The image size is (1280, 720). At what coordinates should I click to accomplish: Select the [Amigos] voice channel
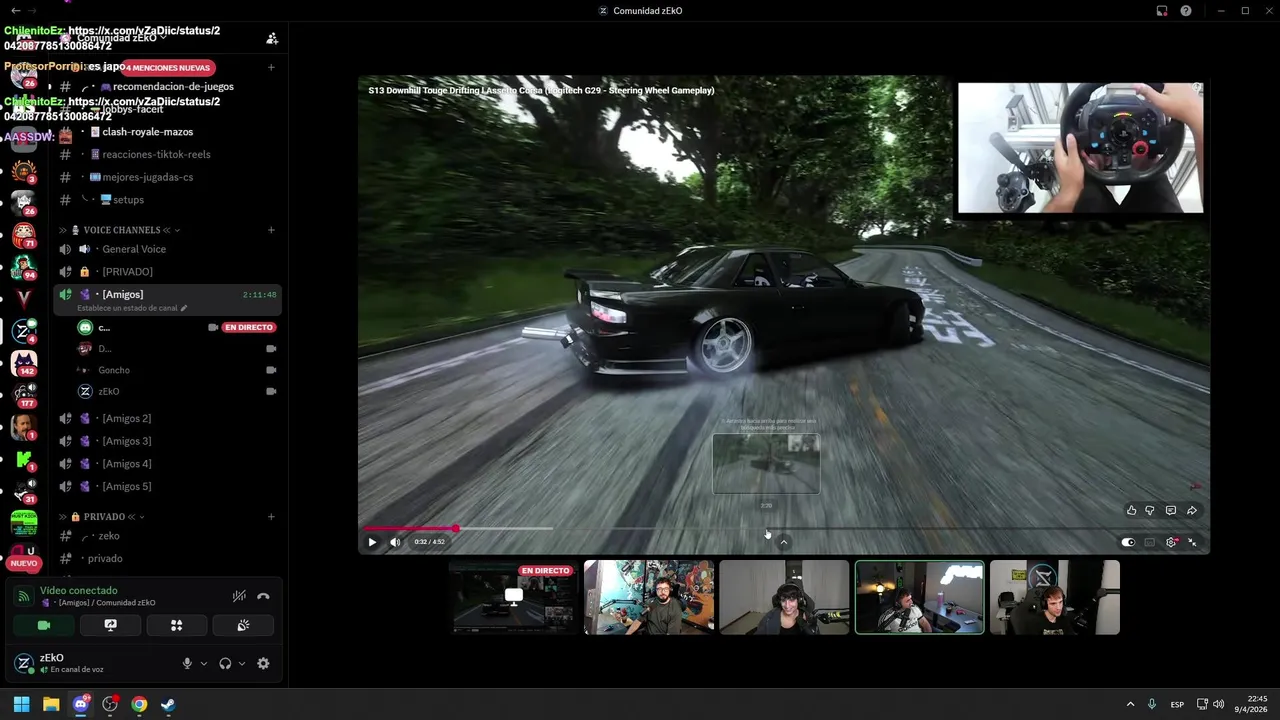168,298
